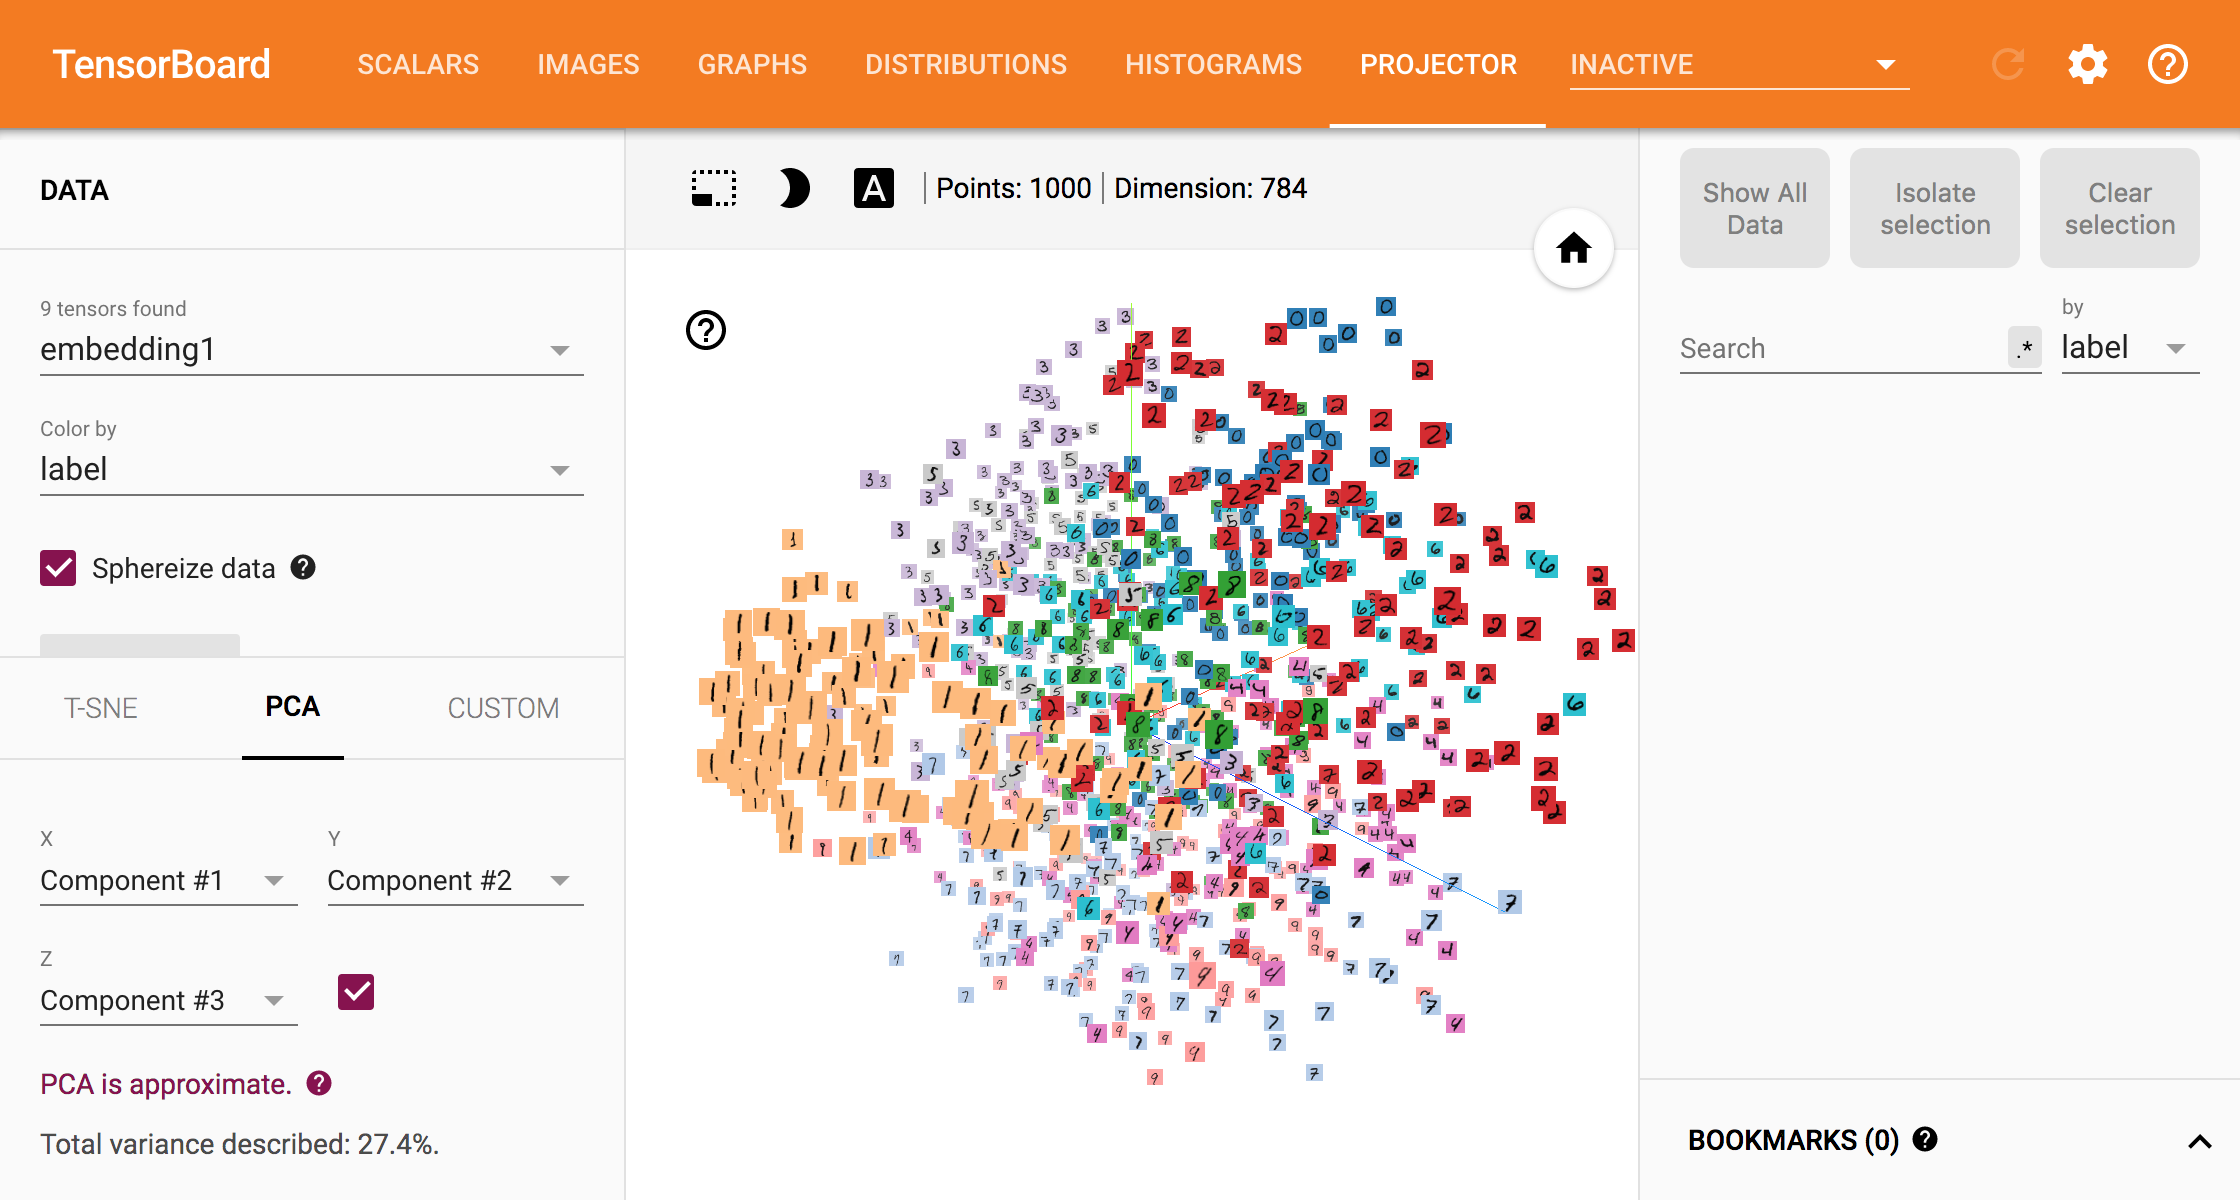Image resolution: width=2240 pixels, height=1200 pixels.
Task: Open the HISTOGRAMS tab
Action: coord(1213,65)
